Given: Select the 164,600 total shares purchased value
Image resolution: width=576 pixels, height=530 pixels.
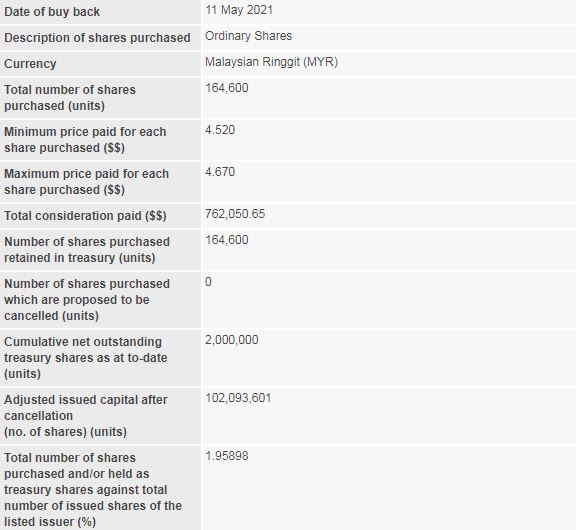Looking at the screenshot, I should [x=227, y=88].
